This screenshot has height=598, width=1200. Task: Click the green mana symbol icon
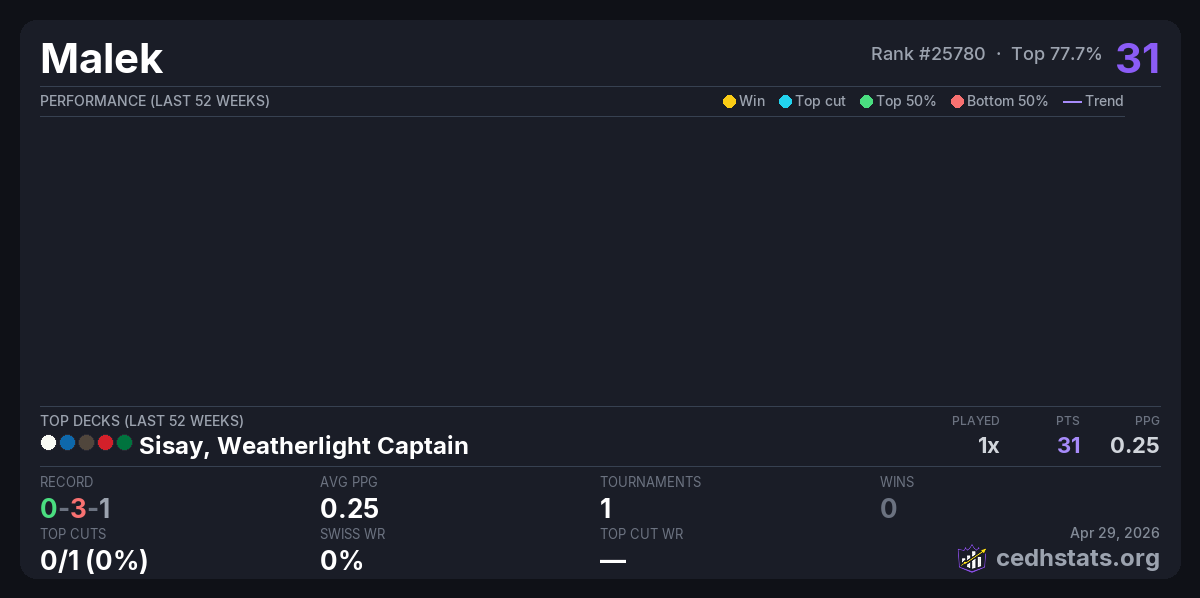(124, 443)
